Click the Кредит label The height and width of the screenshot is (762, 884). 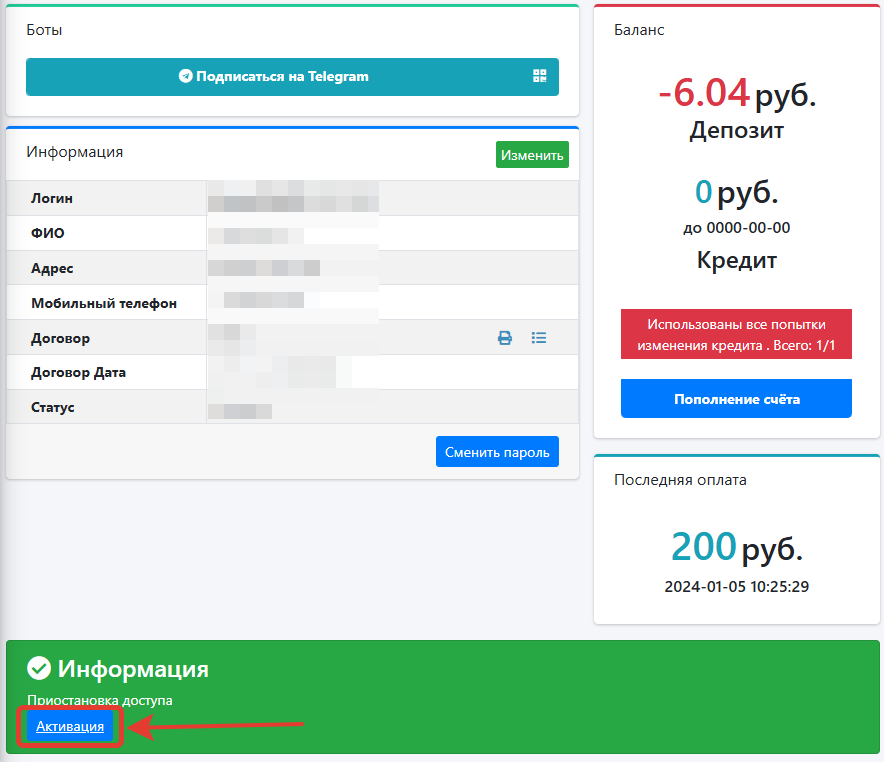tap(736, 260)
